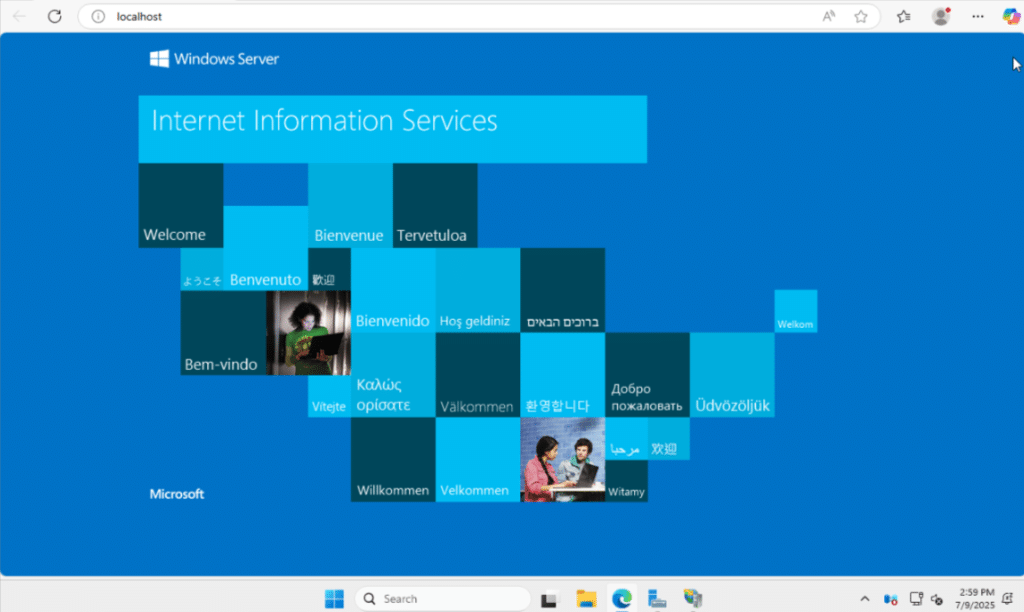Click the Windows Server logo on the page

point(213,59)
